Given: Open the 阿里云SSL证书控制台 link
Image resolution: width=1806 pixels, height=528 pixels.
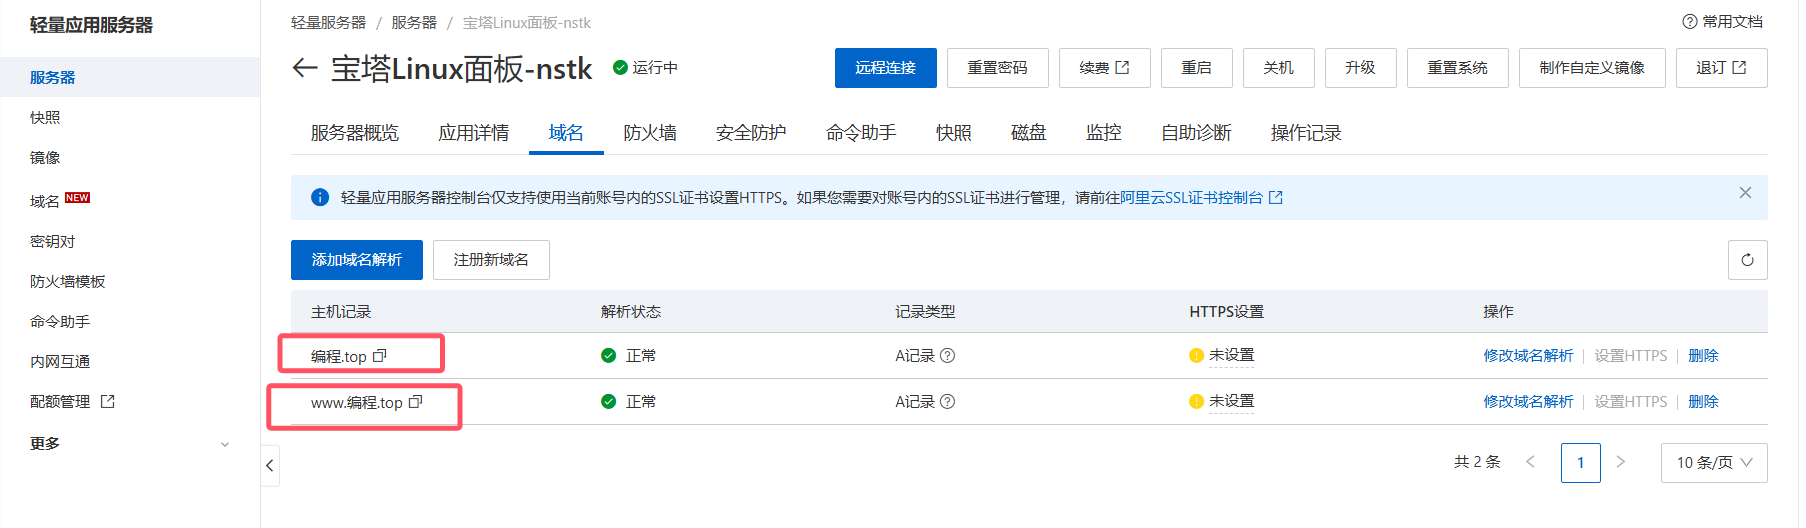Looking at the screenshot, I should [1191, 198].
